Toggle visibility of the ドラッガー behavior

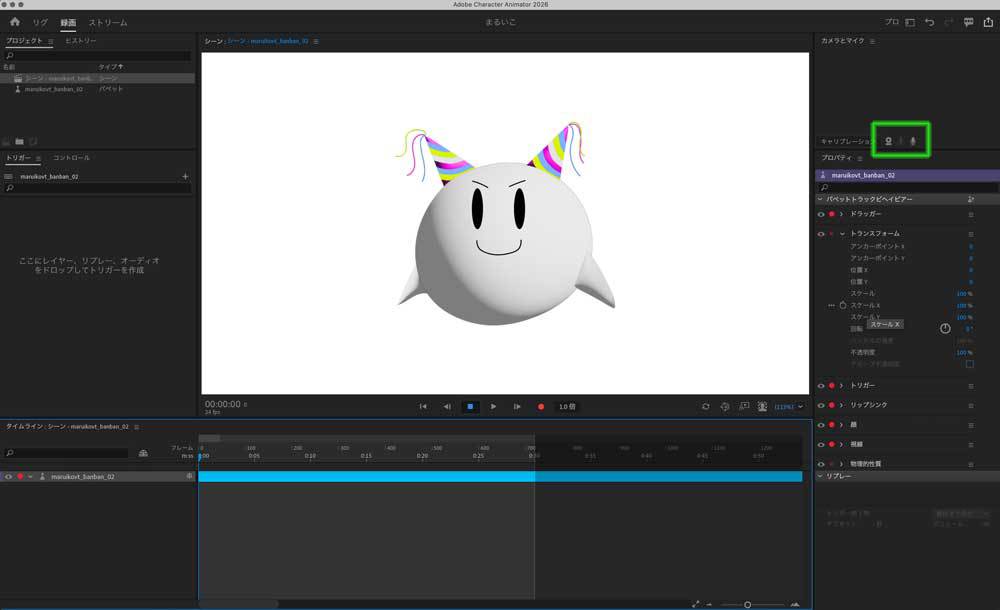tap(820, 215)
